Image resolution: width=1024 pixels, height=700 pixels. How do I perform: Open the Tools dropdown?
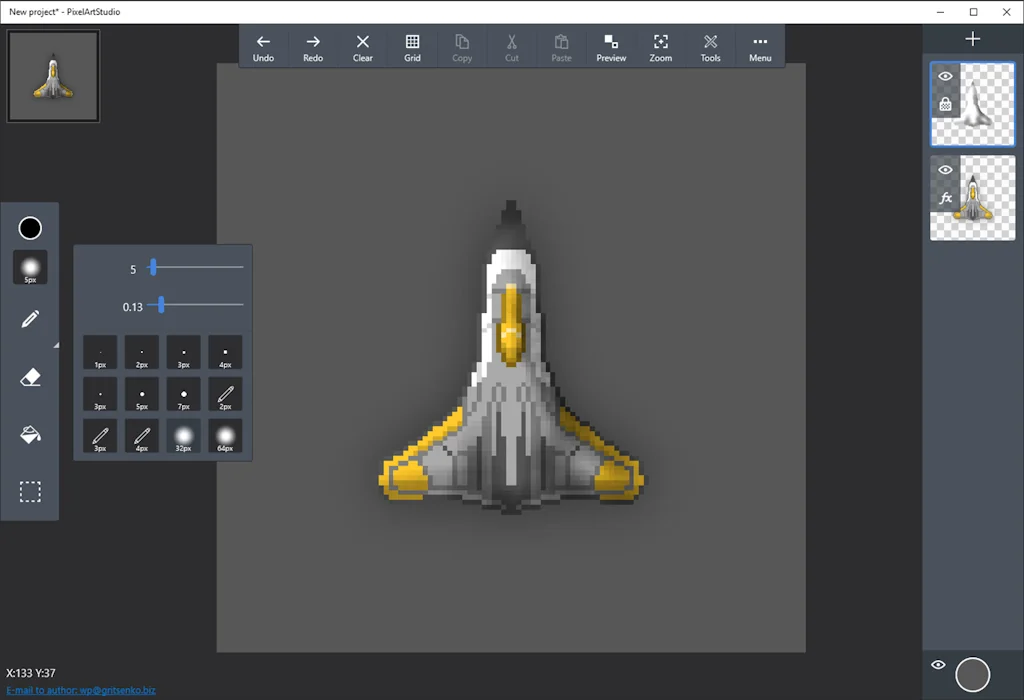pos(710,46)
